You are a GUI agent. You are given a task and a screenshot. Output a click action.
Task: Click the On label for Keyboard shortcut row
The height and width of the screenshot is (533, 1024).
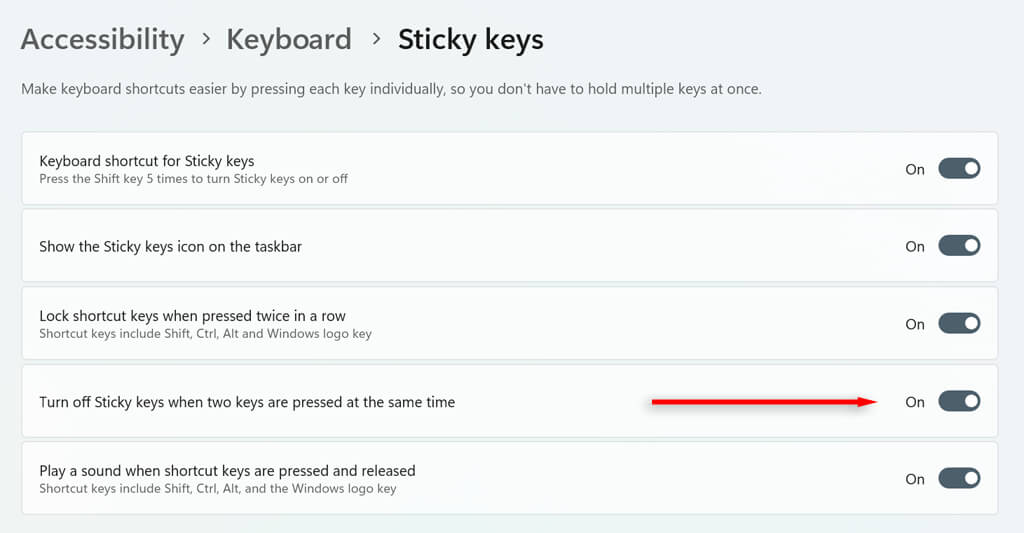pos(915,169)
